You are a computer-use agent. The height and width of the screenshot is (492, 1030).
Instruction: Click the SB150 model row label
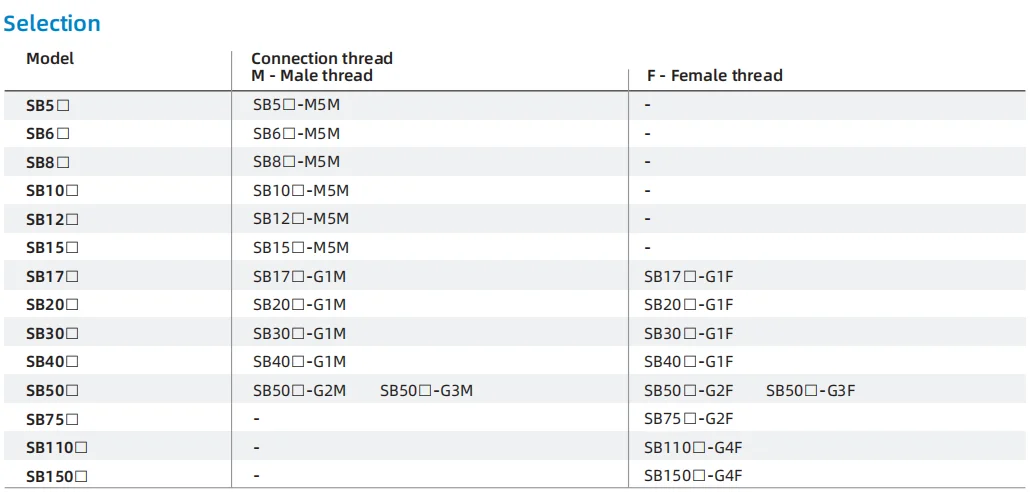[x=57, y=476]
